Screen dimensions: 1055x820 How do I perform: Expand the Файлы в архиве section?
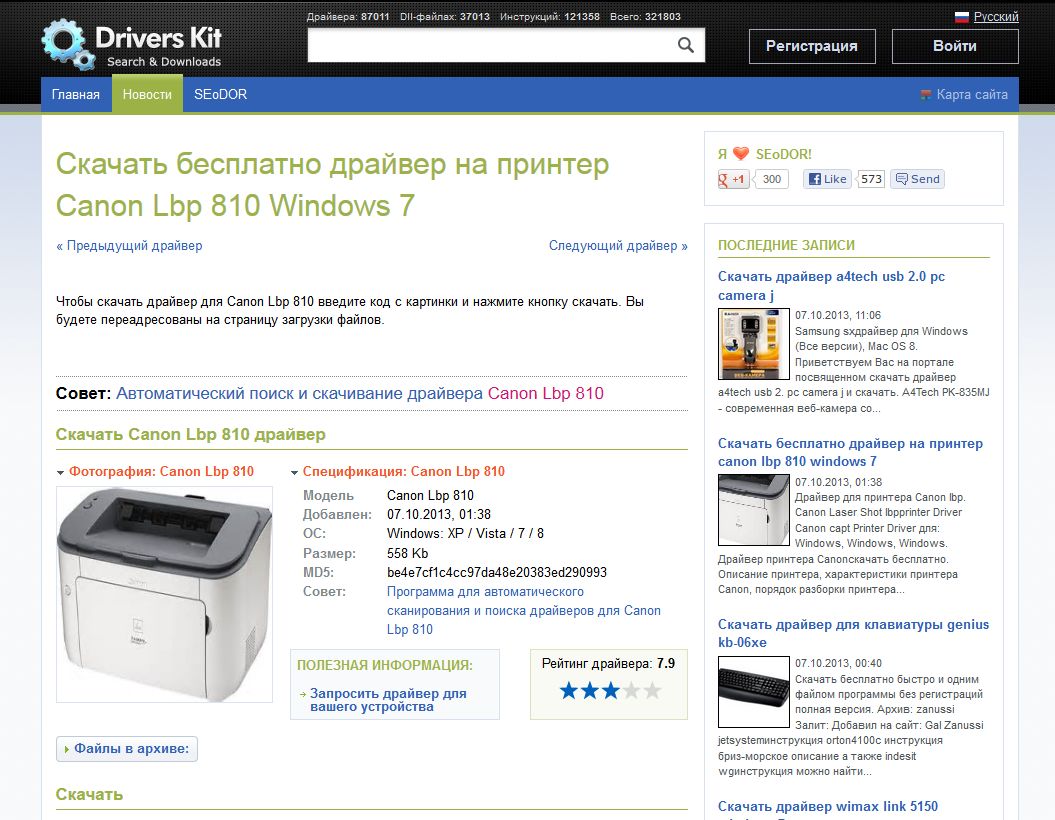pos(127,749)
